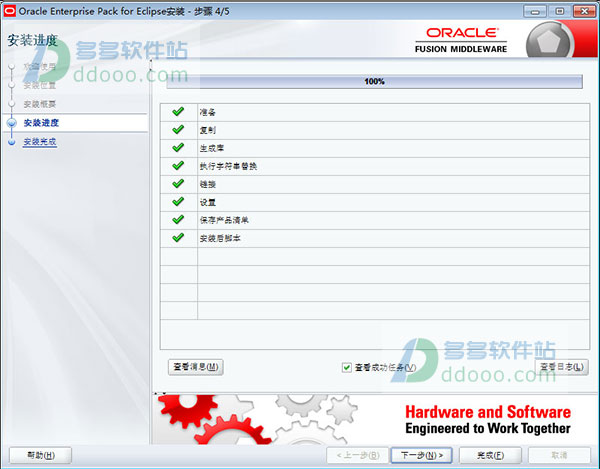The image size is (600, 469).
Task: Click the pentagon emblem next to Oracle logo
Action: (x=549, y=41)
